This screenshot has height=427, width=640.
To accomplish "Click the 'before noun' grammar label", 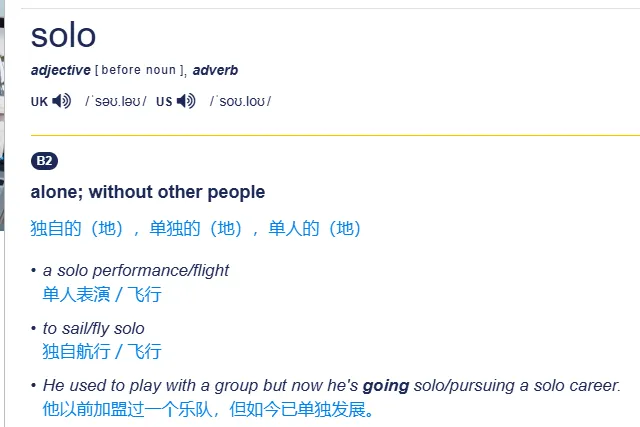I will point(138,70).
